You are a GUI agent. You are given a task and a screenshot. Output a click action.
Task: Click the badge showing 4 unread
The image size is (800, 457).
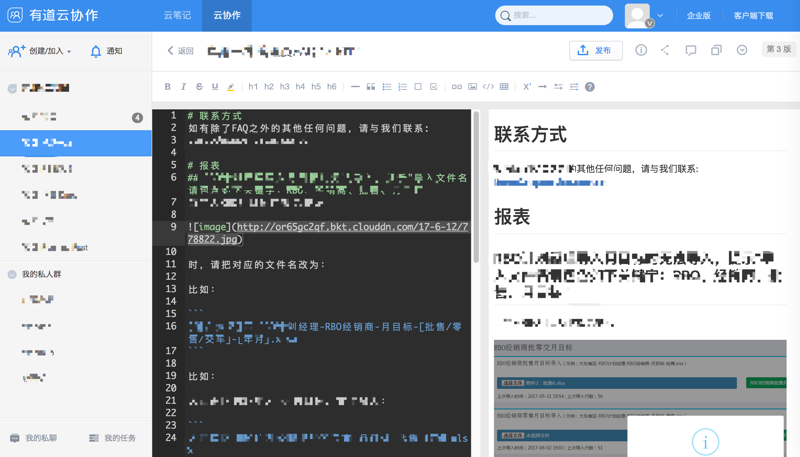[x=137, y=118]
